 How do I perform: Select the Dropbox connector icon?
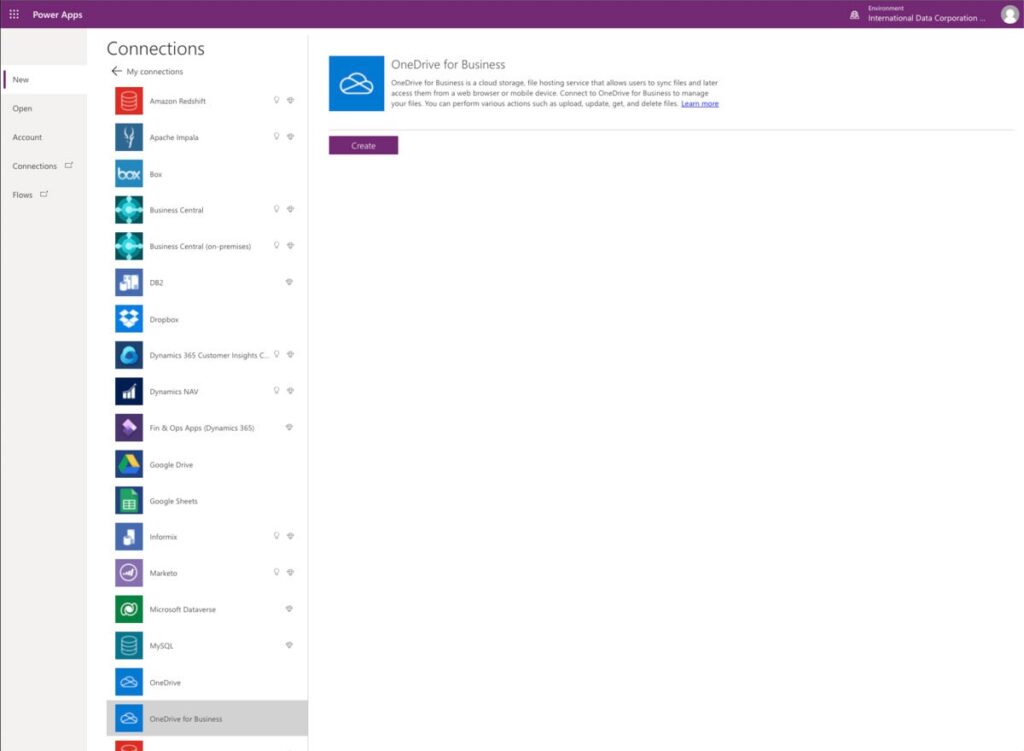tap(129, 319)
